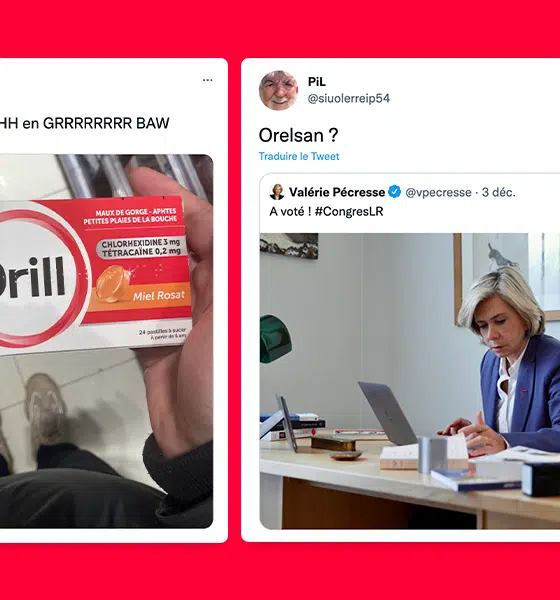The height and width of the screenshot is (600, 560).
Task: Click the Miel Rosat label on the box
Action: coord(159,295)
